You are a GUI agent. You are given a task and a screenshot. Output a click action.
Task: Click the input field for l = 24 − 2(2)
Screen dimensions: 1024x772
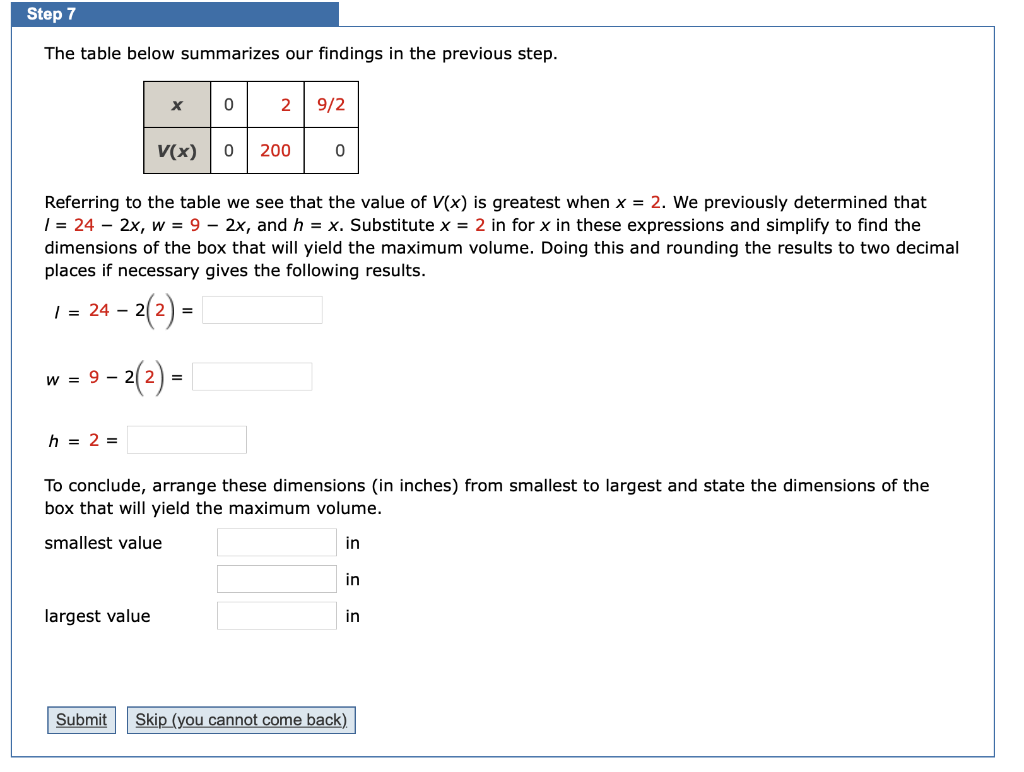[x=261, y=310]
